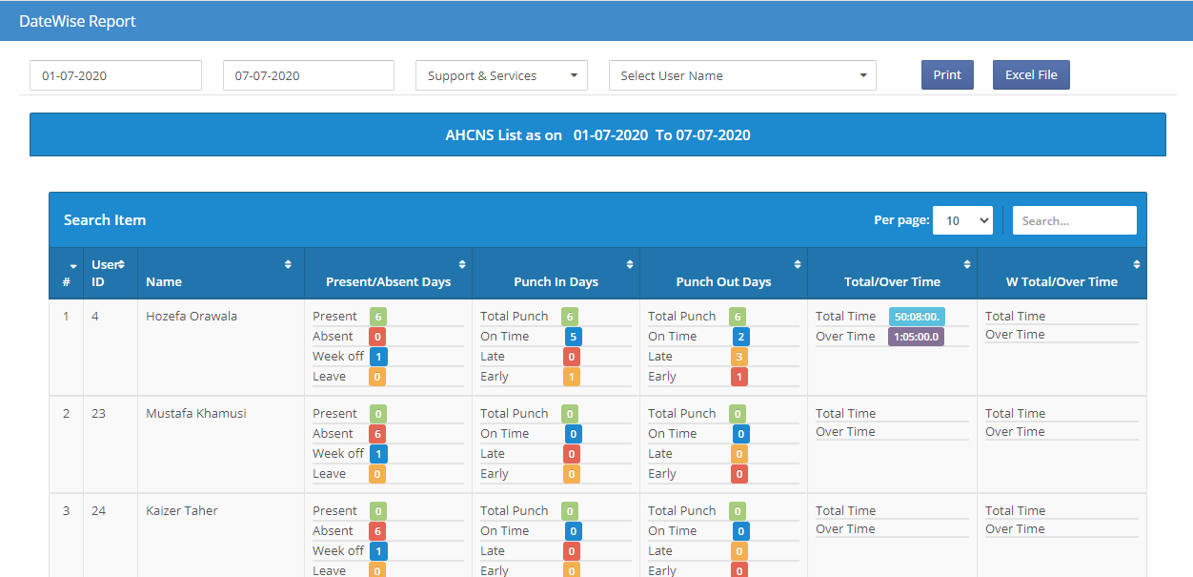This screenshot has width=1193, height=577.
Task: Sort by the # column arrow
Action: tap(73, 266)
